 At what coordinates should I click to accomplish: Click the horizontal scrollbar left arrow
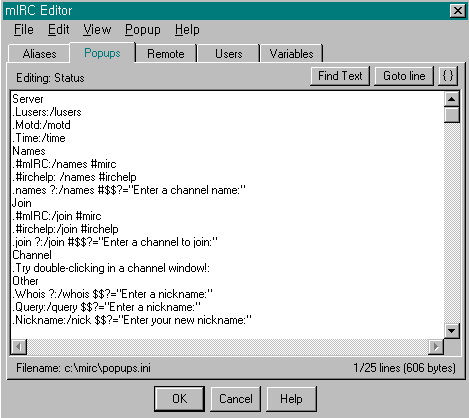[x=19, y=347]
